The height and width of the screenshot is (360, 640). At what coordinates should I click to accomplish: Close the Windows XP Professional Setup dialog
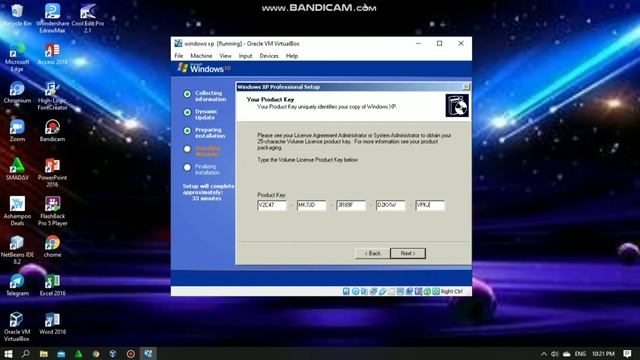(x=466, y=87)
